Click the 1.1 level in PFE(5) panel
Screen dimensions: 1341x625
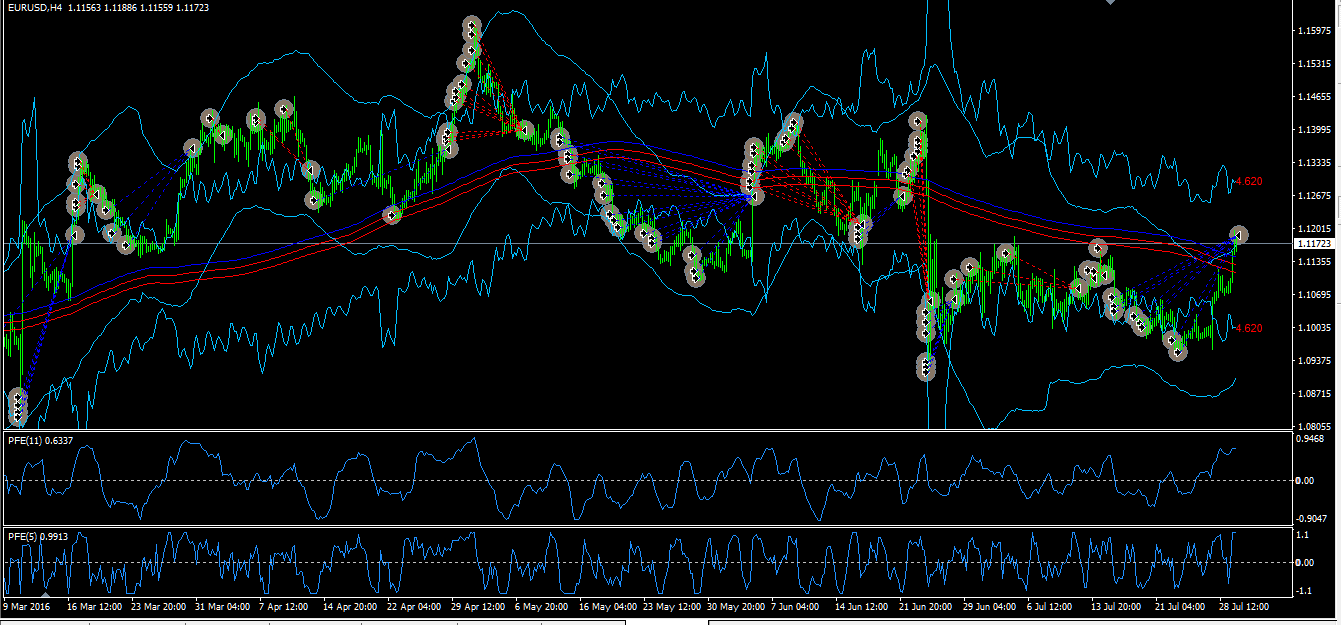click(x=1303, y=536)
